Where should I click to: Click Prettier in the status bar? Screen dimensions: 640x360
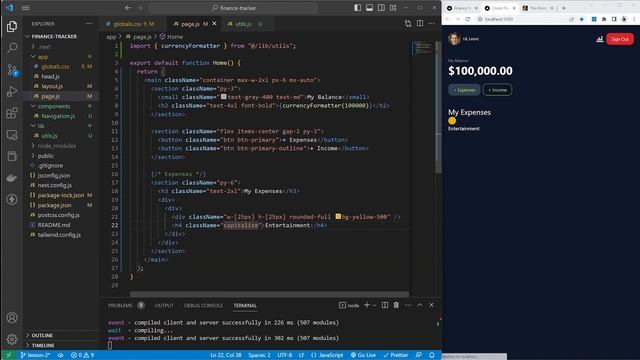[x=396, y=355]
